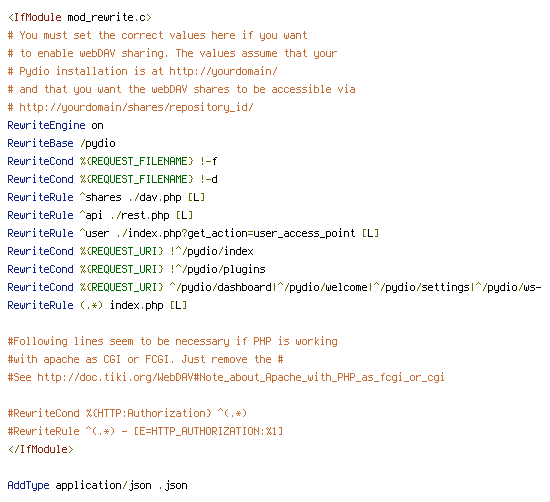Viewport: 550px width, 502px height.
Task: Click the !^/pydio/index condition line
Action: 130,251
